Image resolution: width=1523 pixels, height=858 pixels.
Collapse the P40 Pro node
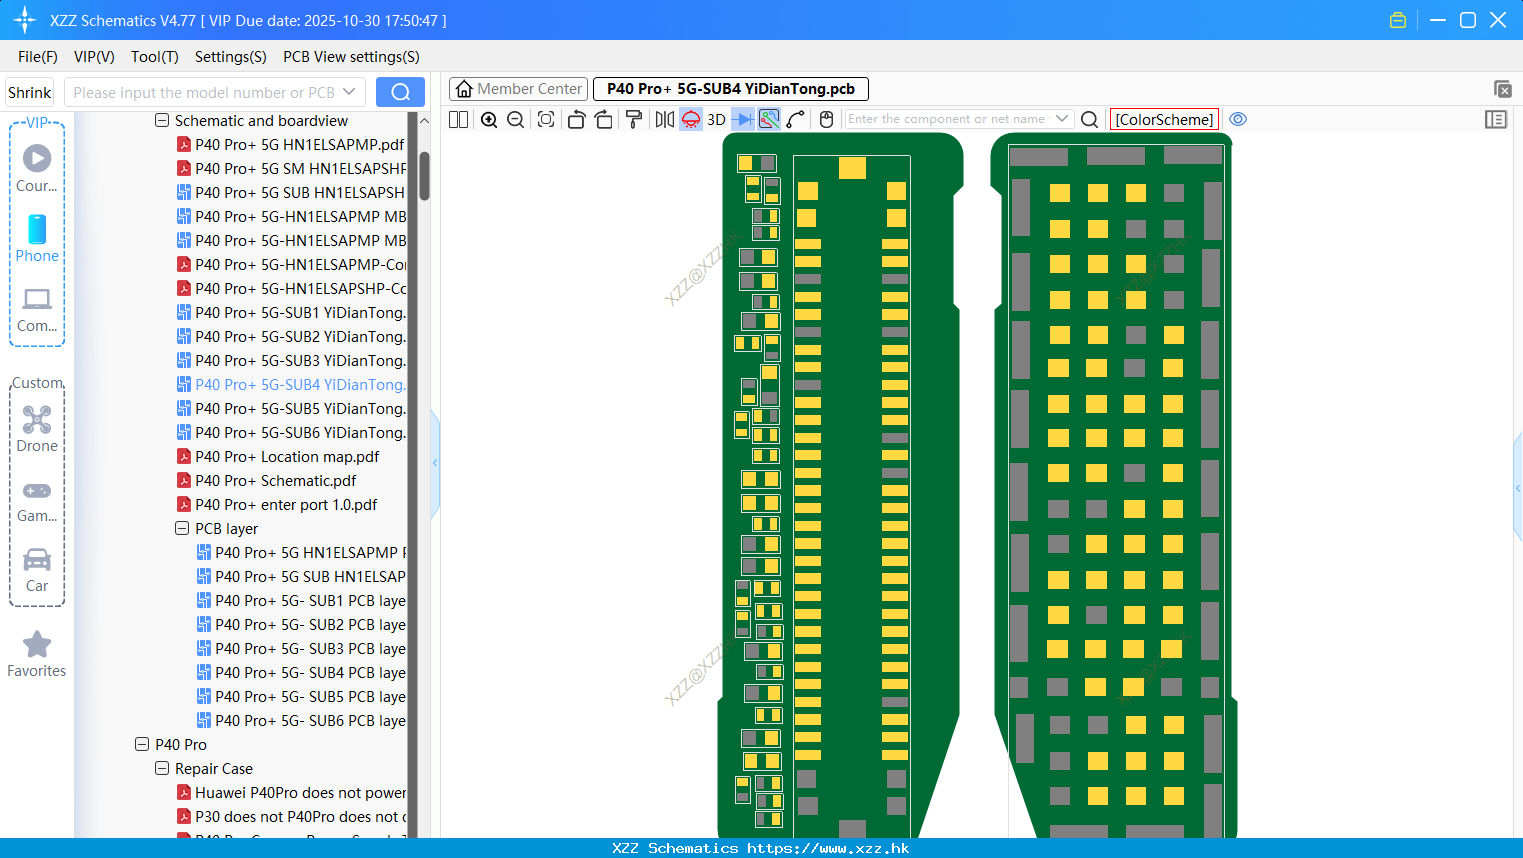click(x=141, y=744)
